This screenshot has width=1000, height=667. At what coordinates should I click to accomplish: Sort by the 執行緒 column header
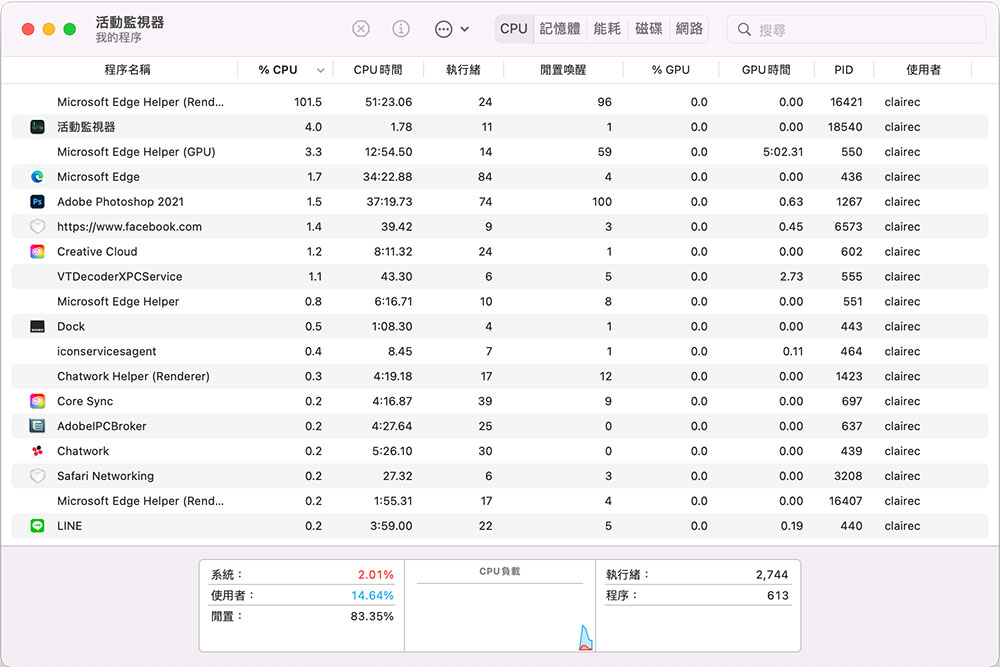pos(463,70)
